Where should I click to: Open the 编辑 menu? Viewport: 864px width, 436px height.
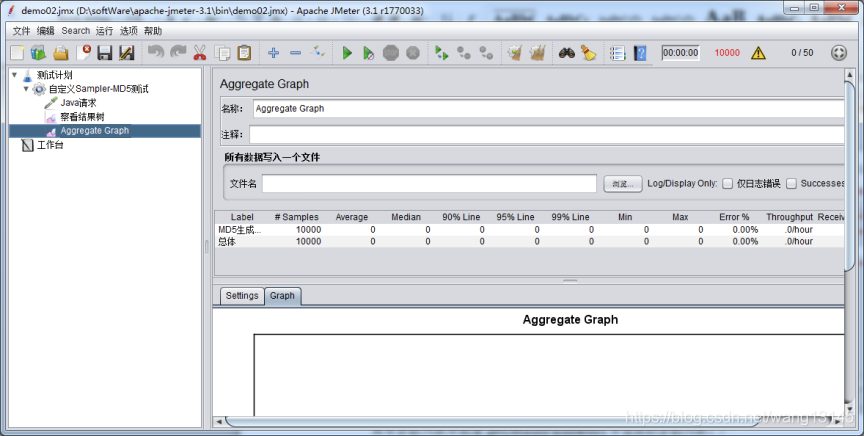(46, 31)
